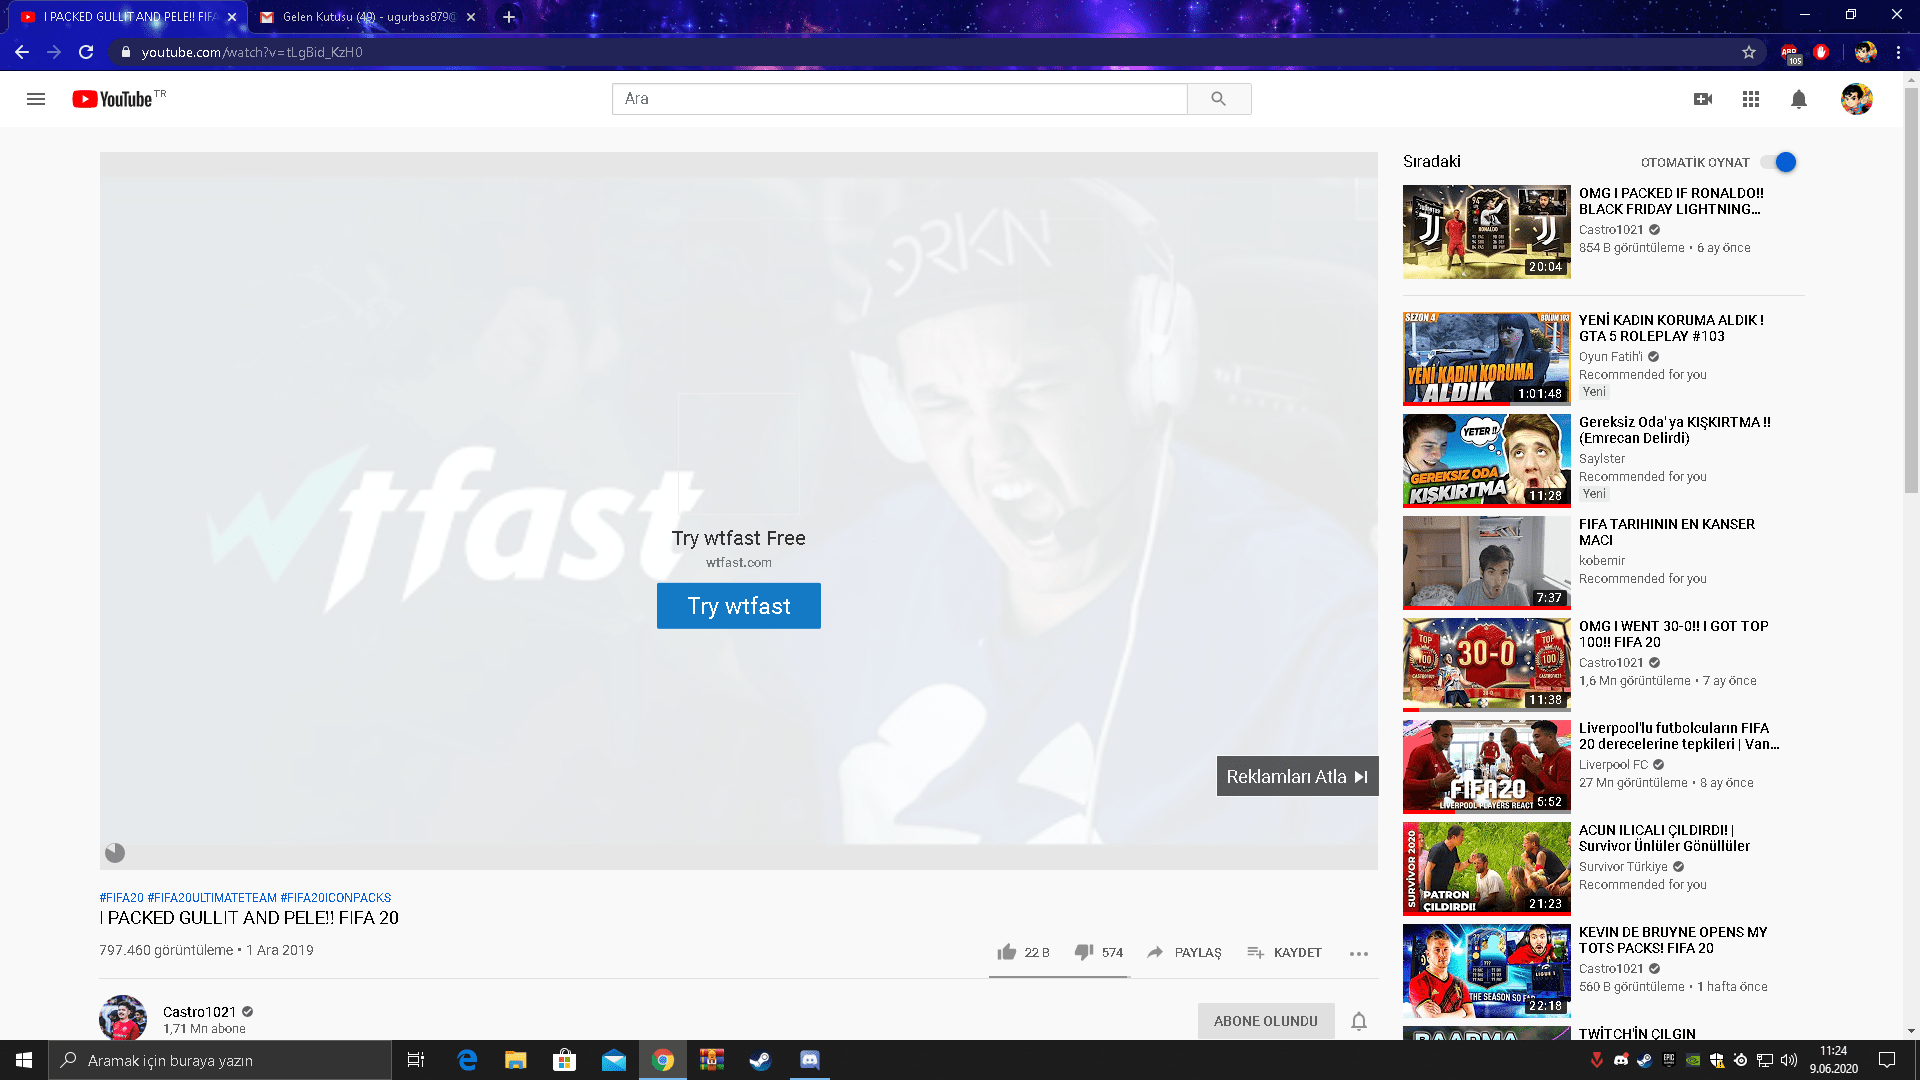This screenshot has height=1080, width=1920.
Task: Open the Chrome three-dot menu
Action: click(1898, 52)
